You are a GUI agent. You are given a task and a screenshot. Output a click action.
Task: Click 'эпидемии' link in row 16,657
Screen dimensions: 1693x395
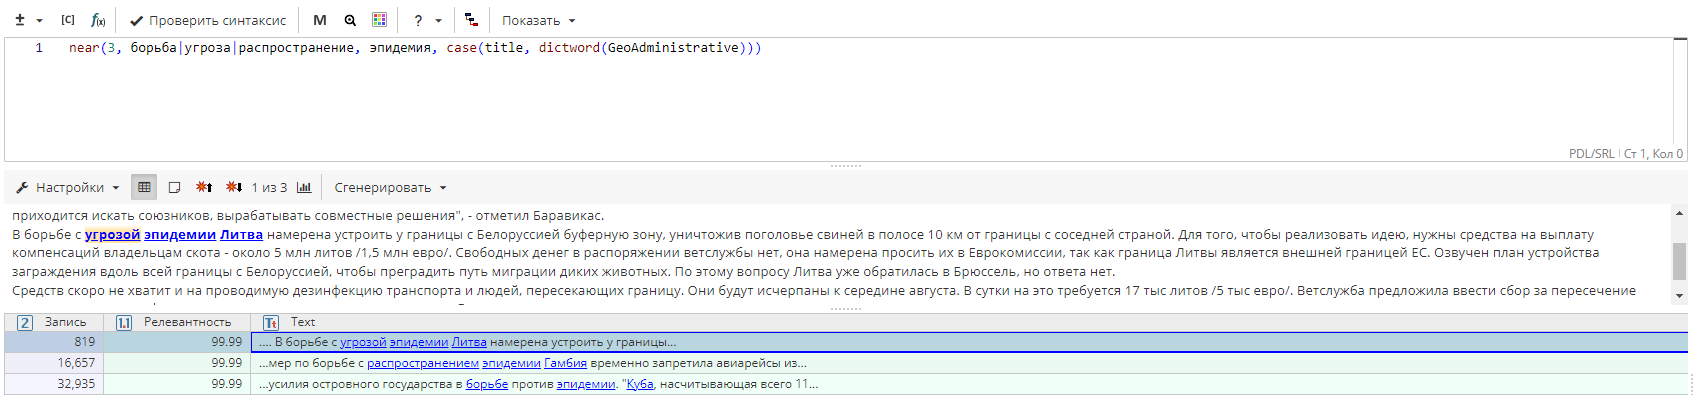(x=511, y=363)
